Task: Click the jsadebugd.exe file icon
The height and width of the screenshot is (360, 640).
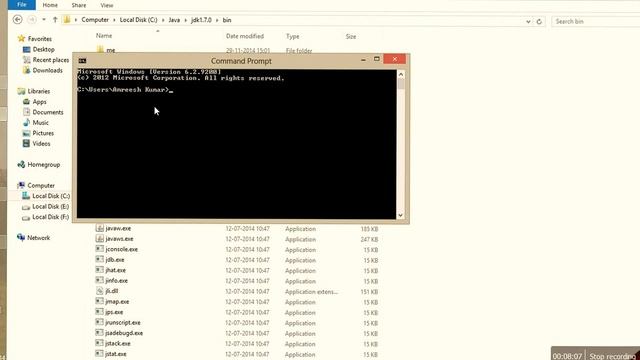Action: point(99,333)
